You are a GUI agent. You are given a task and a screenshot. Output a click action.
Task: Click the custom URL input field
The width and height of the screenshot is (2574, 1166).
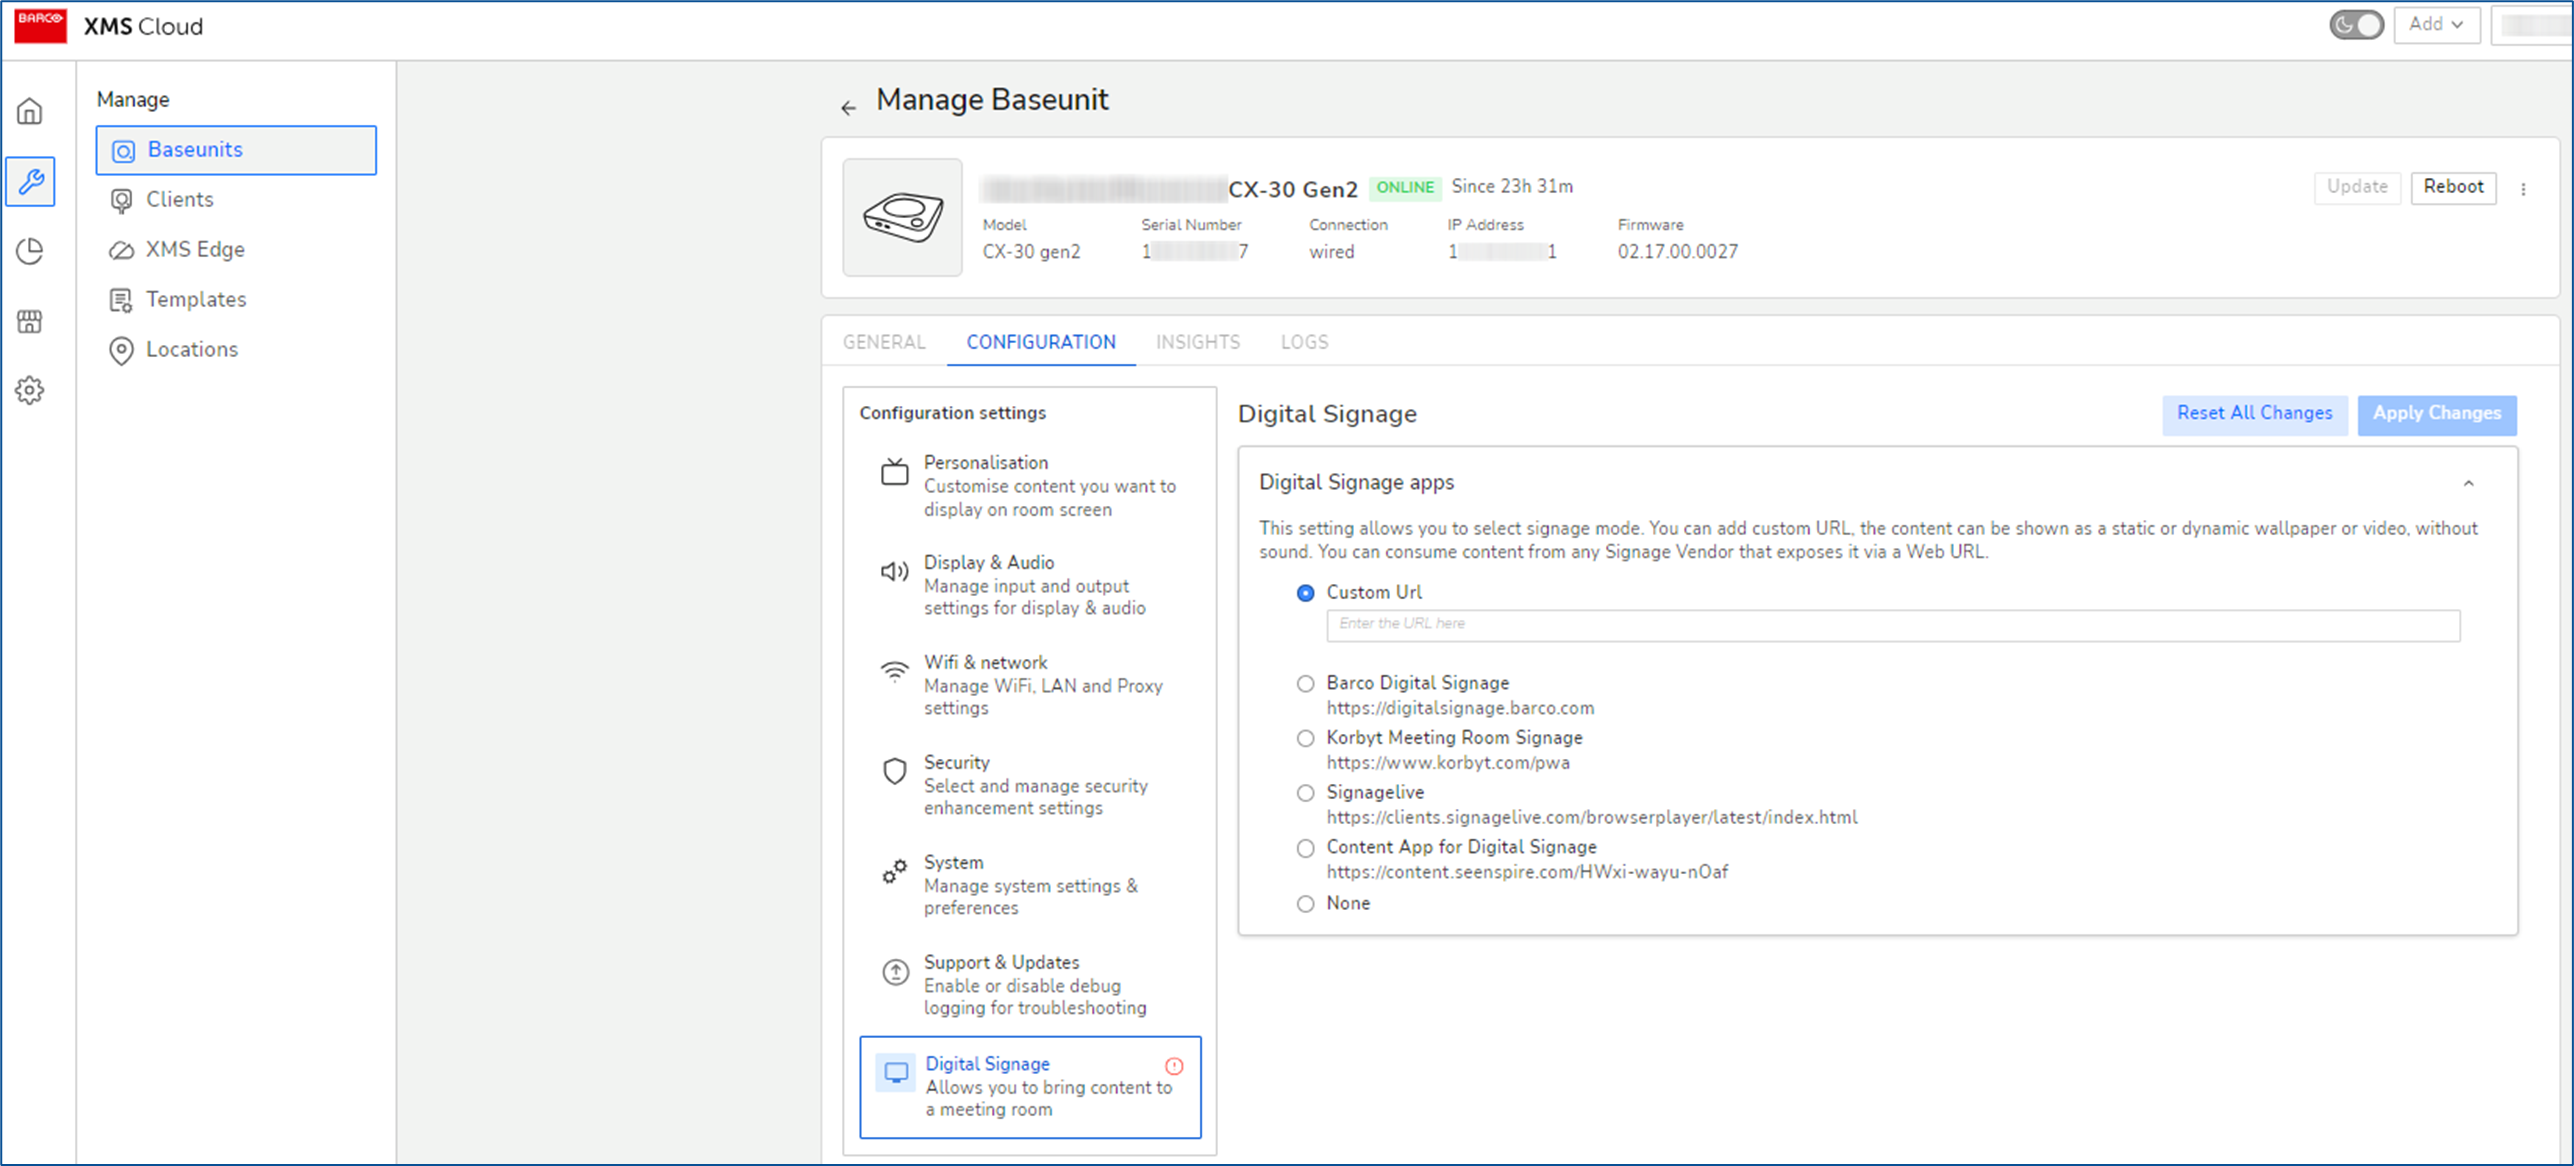tap(1893, 625)
